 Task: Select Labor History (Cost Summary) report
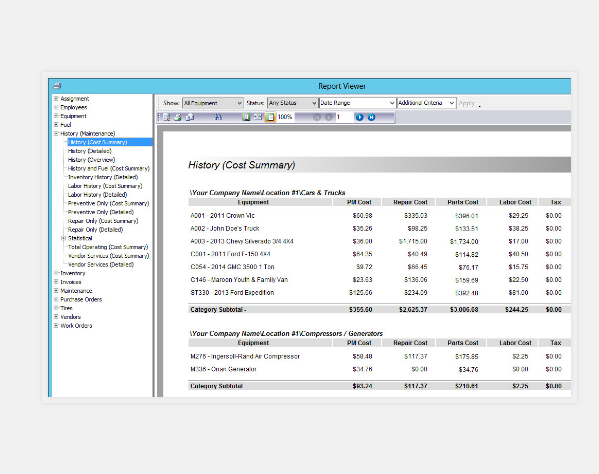[x=105, y=186]
